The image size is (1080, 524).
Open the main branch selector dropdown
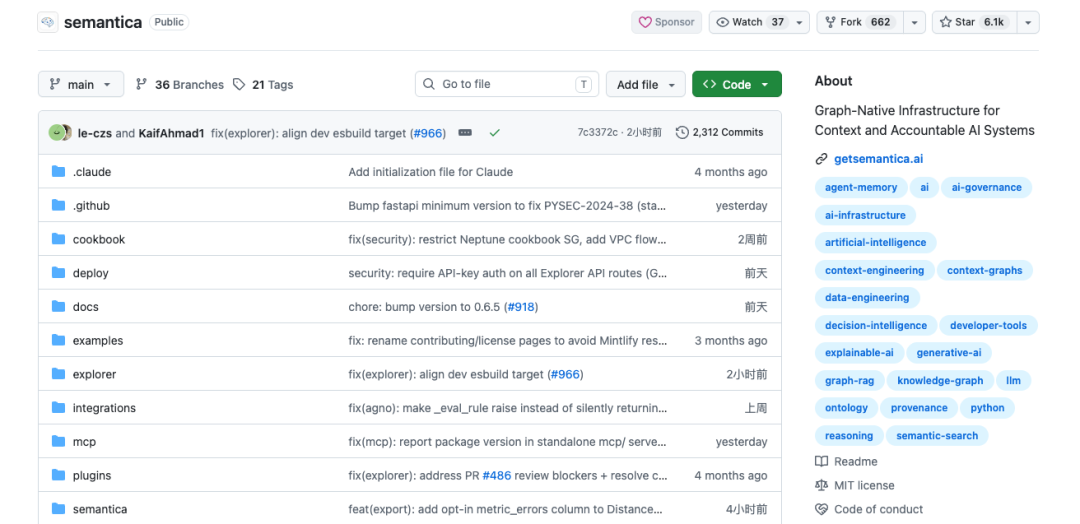81,84
